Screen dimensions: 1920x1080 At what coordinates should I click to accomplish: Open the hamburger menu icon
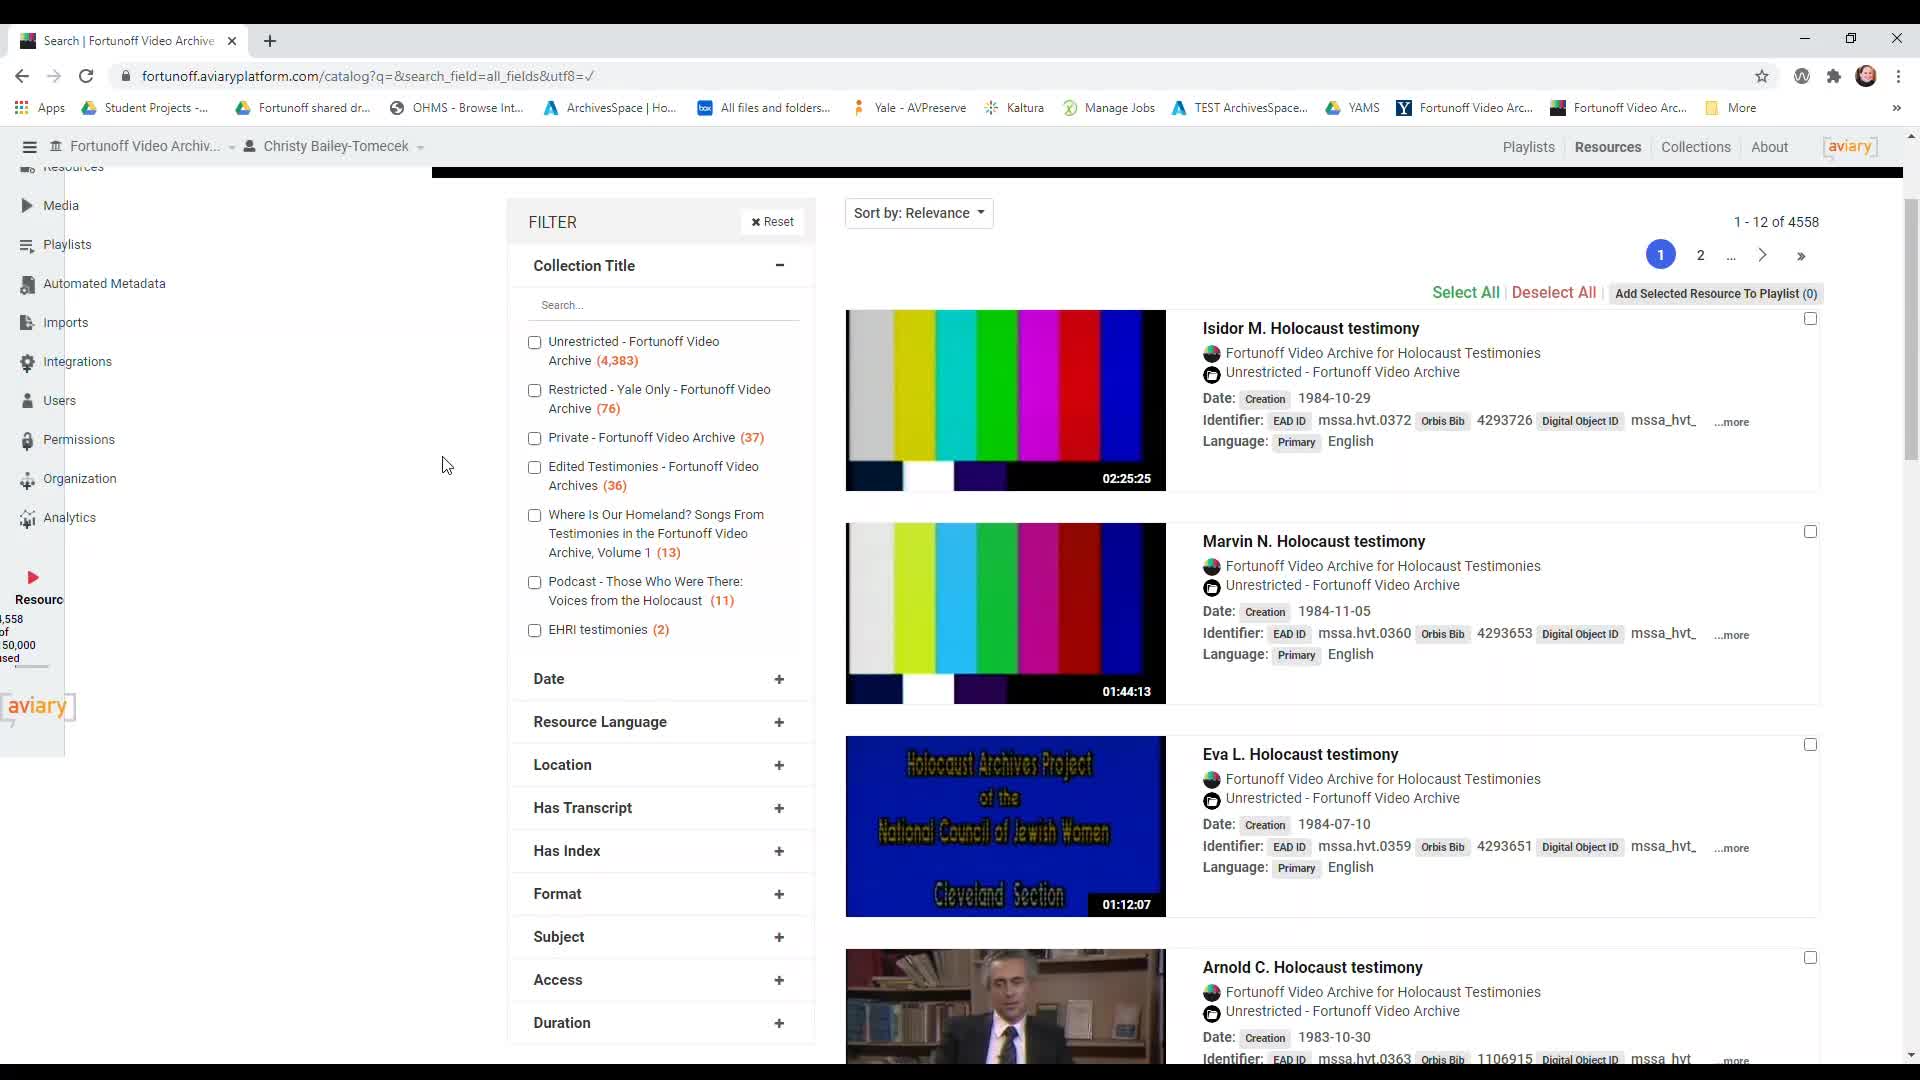29,147
